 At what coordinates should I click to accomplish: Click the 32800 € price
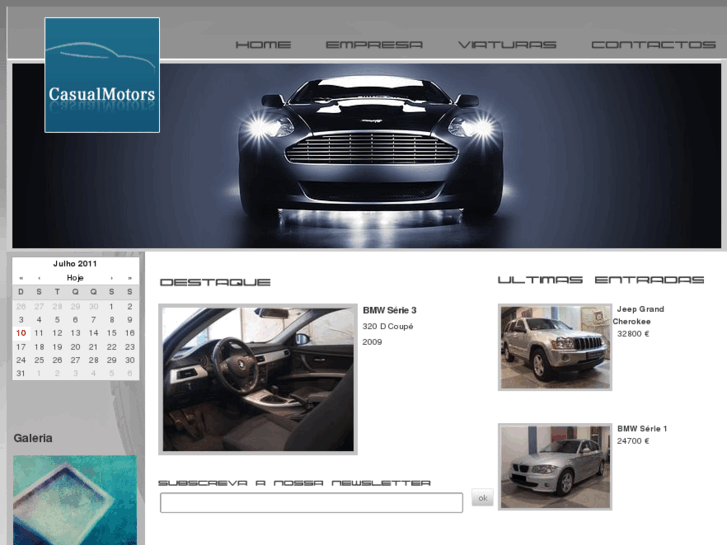[633, 334]
